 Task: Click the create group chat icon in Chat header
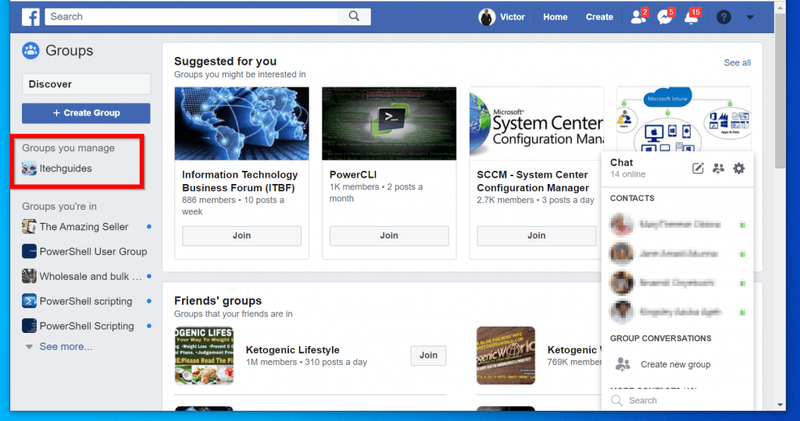[x=718, y=168]
